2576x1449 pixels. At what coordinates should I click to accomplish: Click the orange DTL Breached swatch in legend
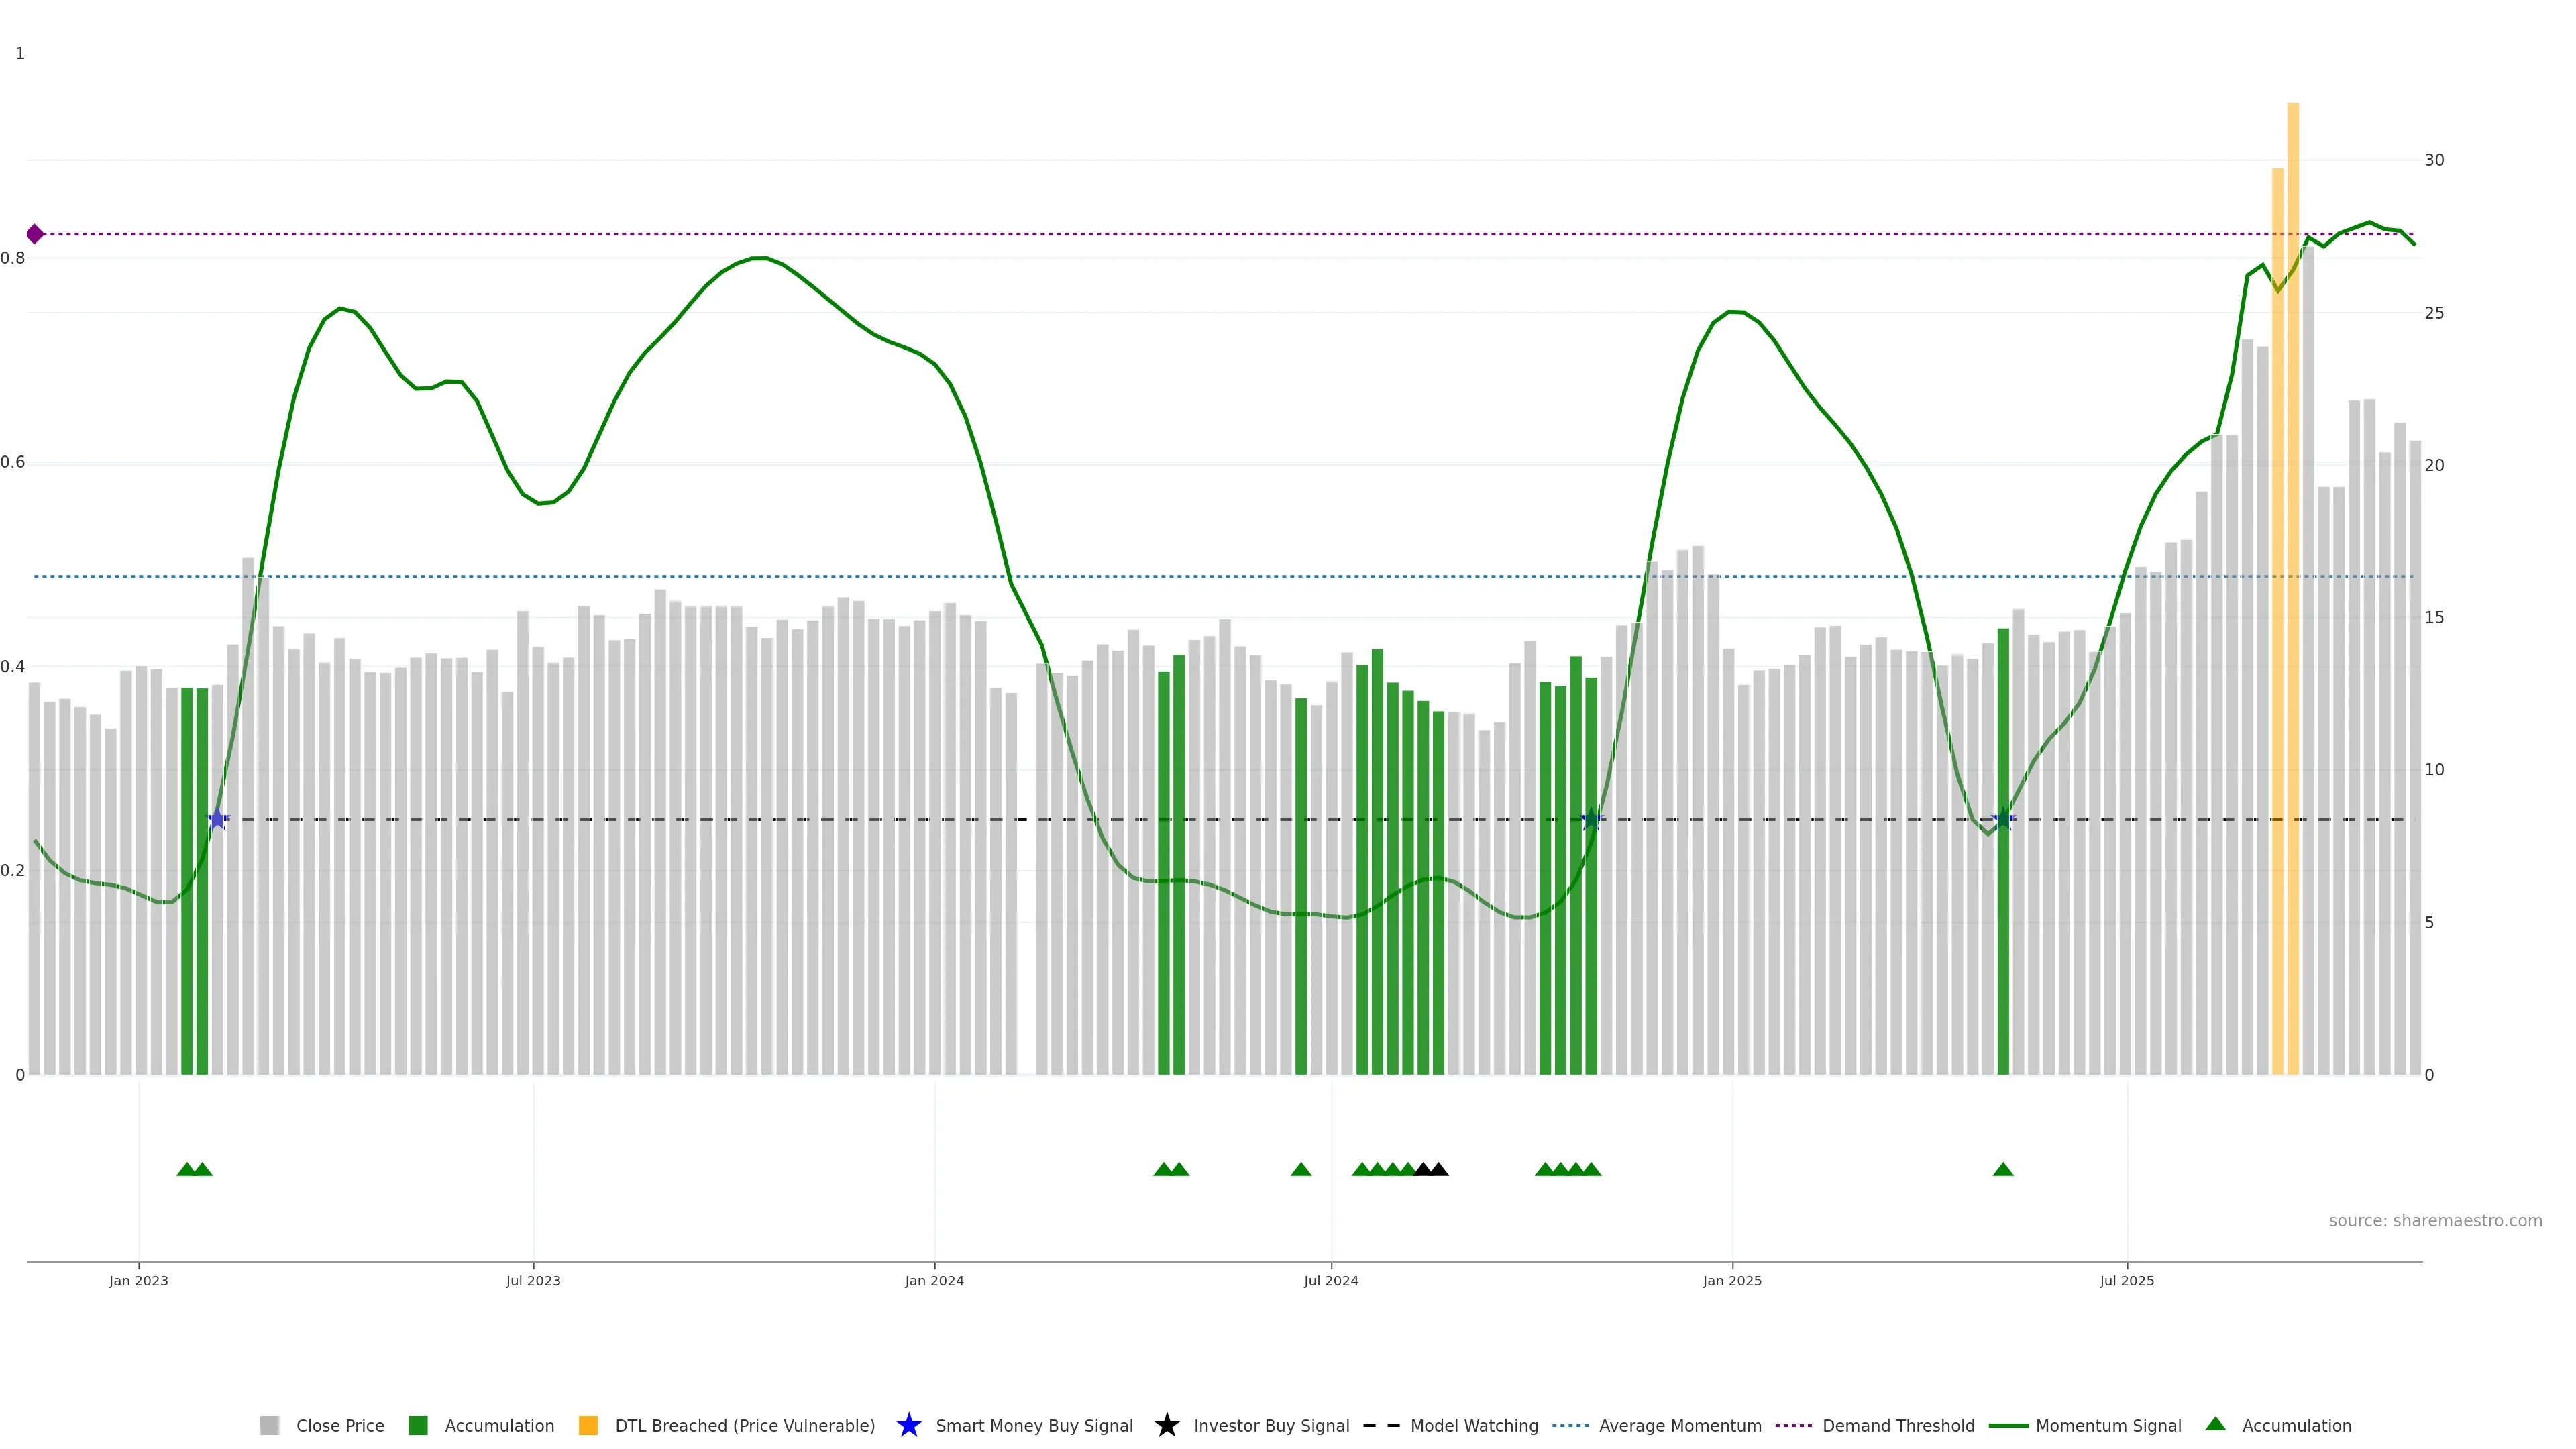[x=588, y=1426]
